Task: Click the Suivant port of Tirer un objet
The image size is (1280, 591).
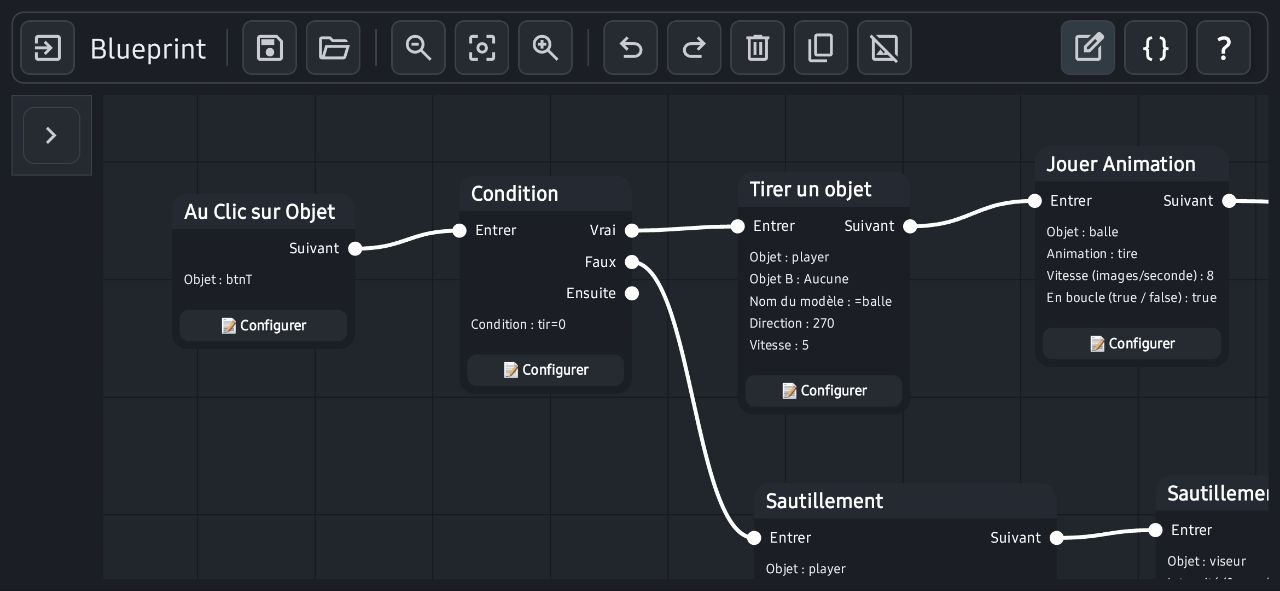Action: click(910, 226)
